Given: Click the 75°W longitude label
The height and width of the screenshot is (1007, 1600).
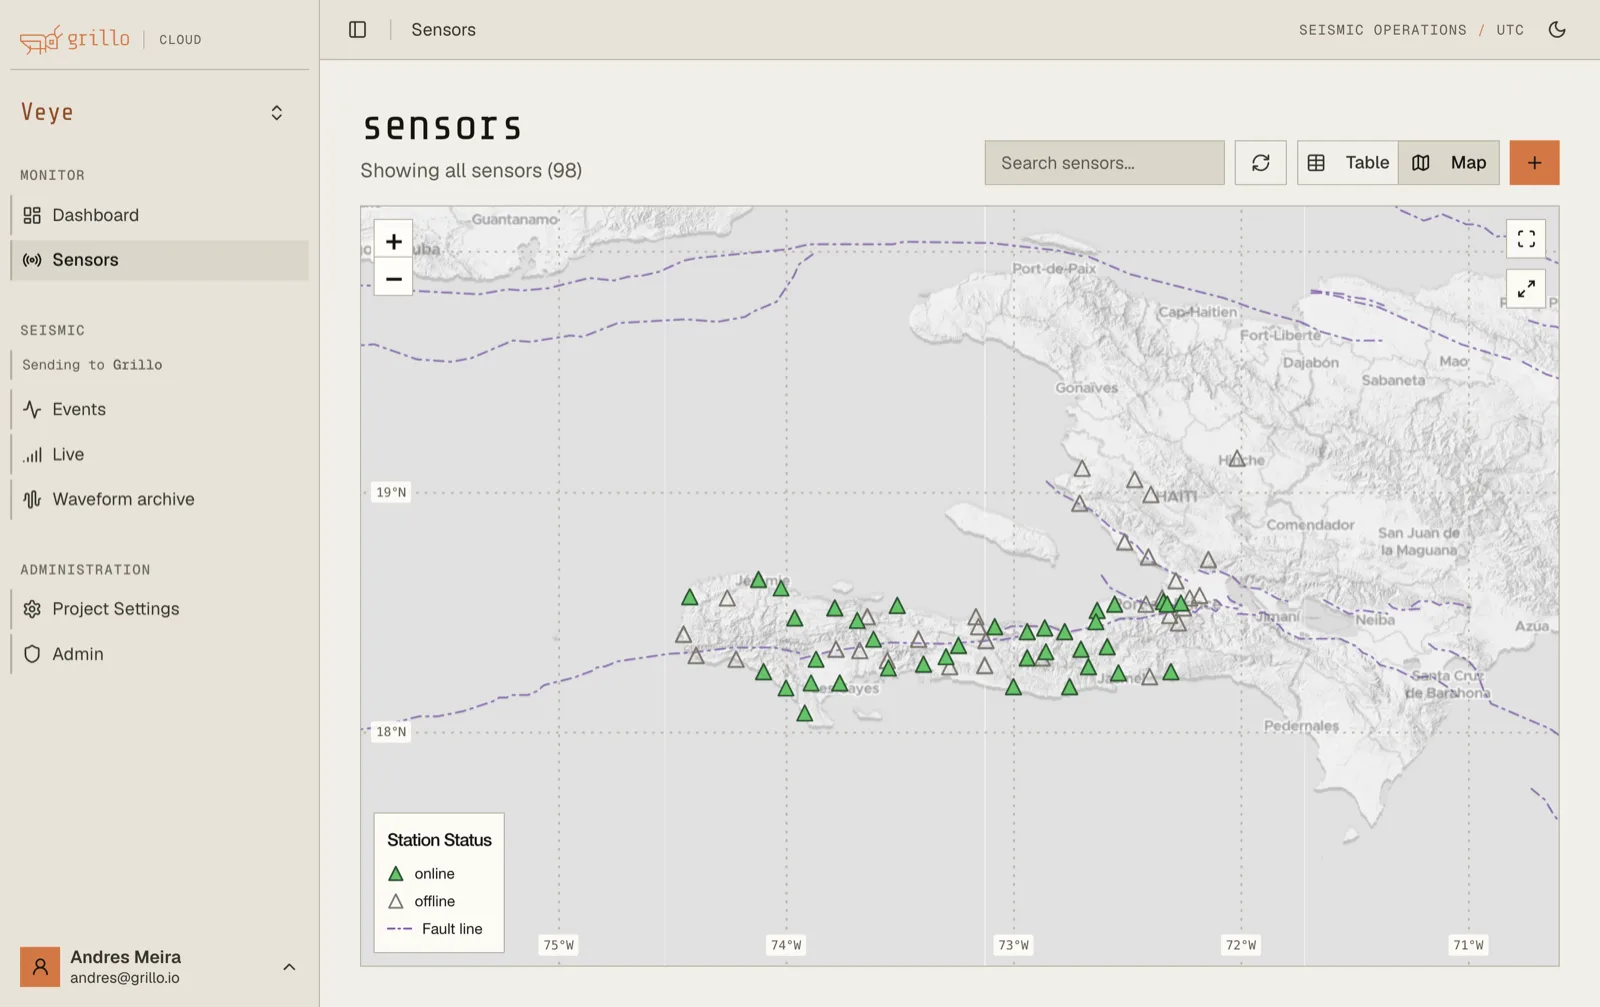Looking at the screenshot, I should coord(559,945).
